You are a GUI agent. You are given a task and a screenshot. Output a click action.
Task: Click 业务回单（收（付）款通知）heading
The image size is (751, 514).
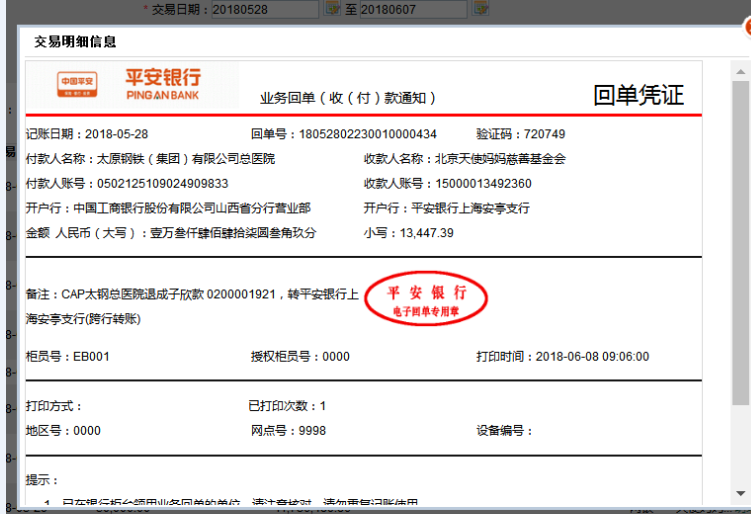[x=348, y=98]
